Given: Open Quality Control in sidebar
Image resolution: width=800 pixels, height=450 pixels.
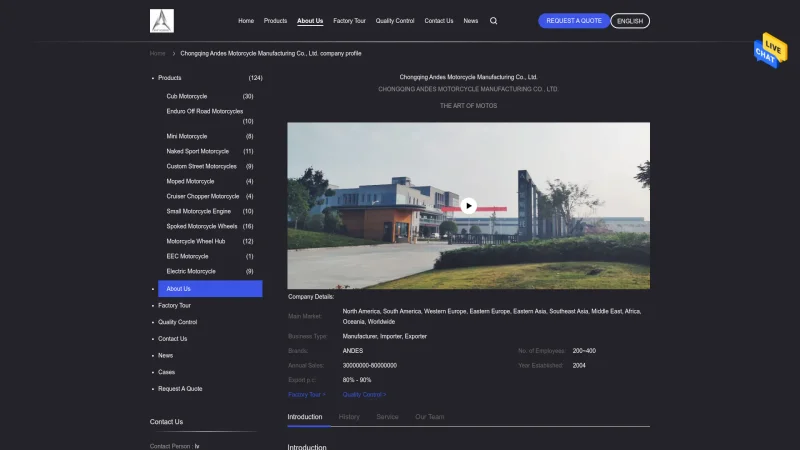Looking at the screenshot, I should coord(178,322).
